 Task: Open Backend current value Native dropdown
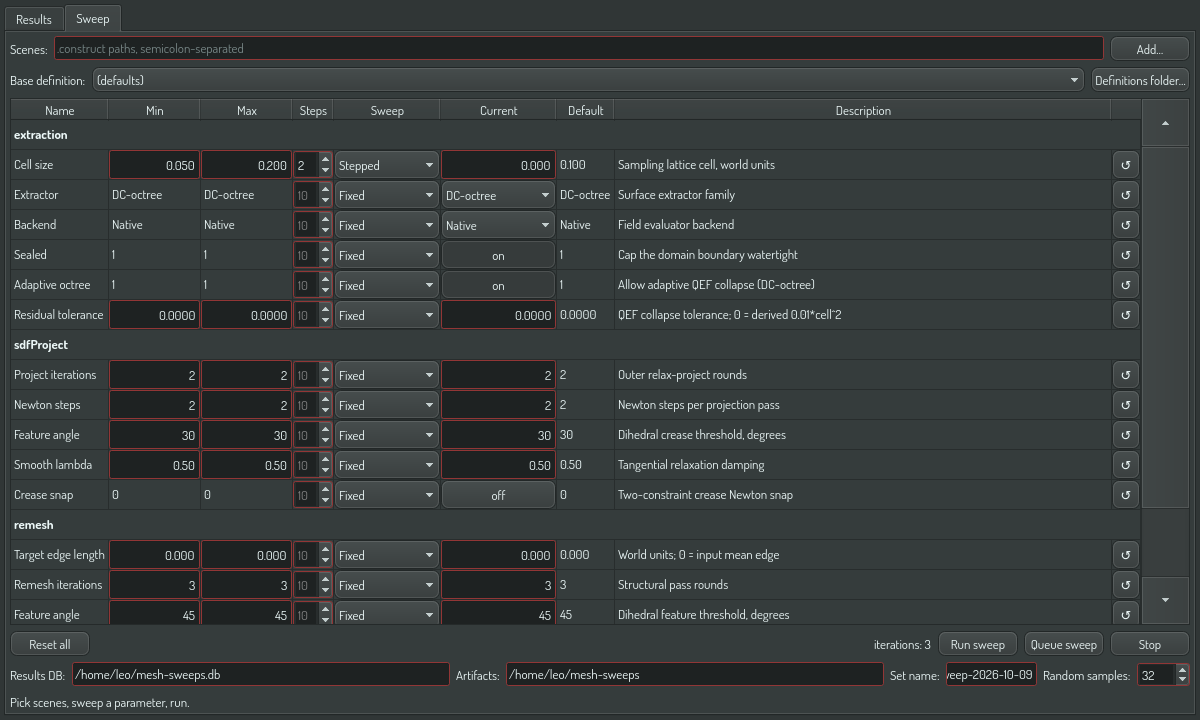[x=498, y=225]
